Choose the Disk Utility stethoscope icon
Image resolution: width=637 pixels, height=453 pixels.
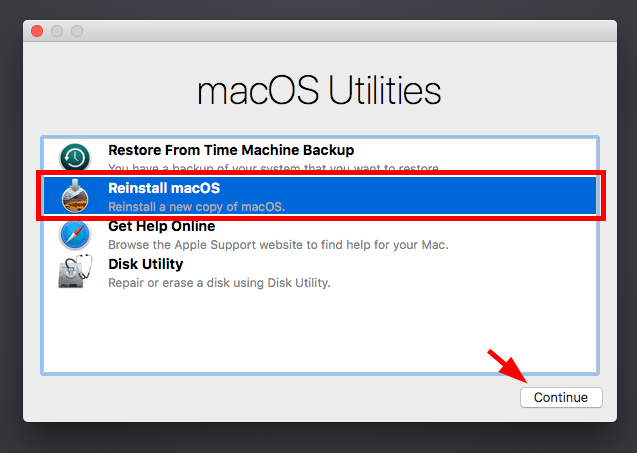(x=75, y=271)
